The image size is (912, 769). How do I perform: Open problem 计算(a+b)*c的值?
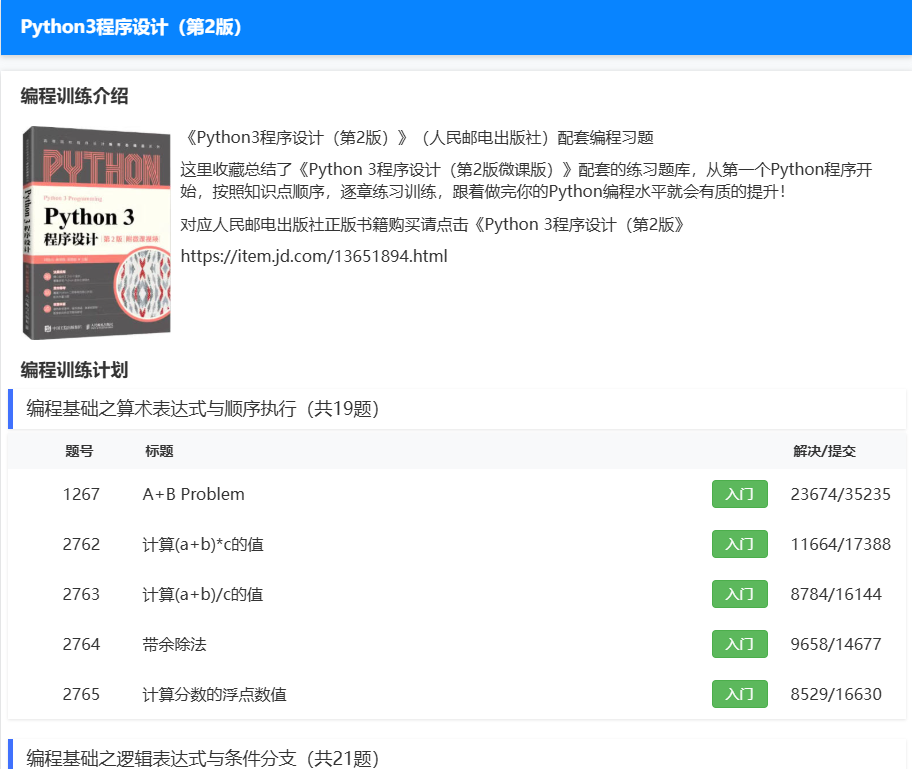pyautogui.click(x=203, y=544)
